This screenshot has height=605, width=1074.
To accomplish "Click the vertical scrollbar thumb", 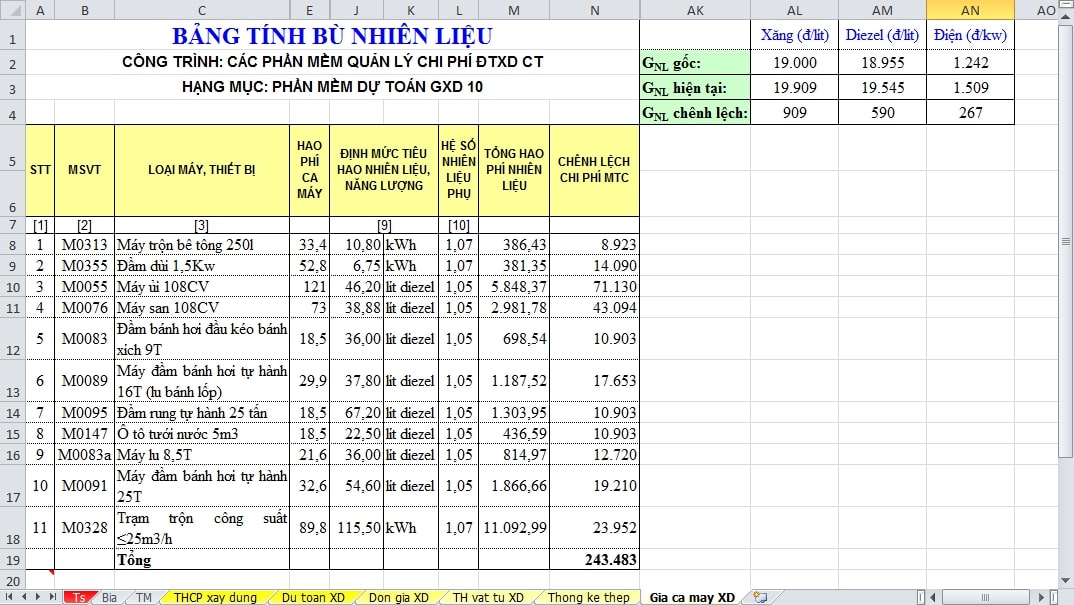I will [1065, 240].
